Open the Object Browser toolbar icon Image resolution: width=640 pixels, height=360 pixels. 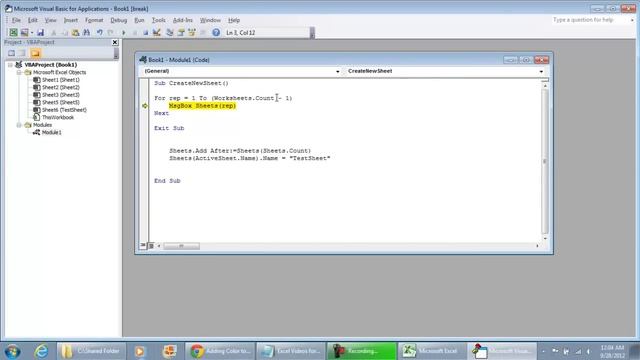pyautogui.click(x=192, y=33)
